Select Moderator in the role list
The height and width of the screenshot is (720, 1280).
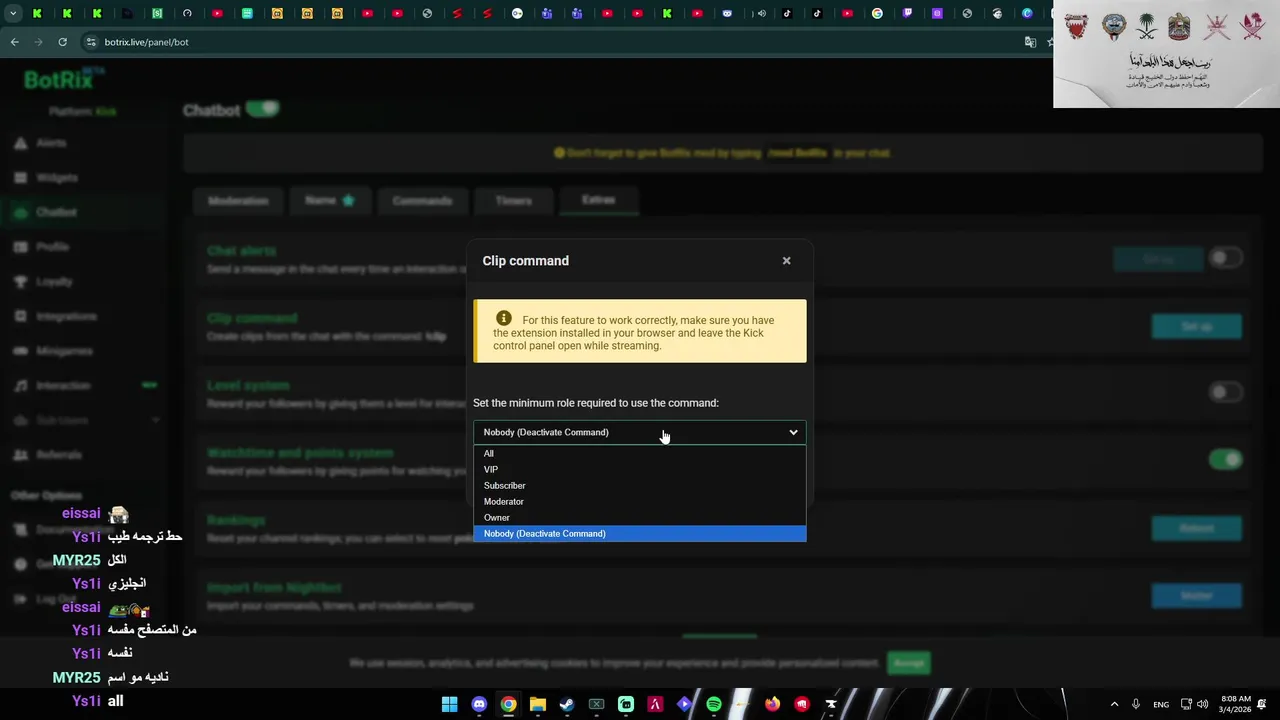[x=640, y=502]
